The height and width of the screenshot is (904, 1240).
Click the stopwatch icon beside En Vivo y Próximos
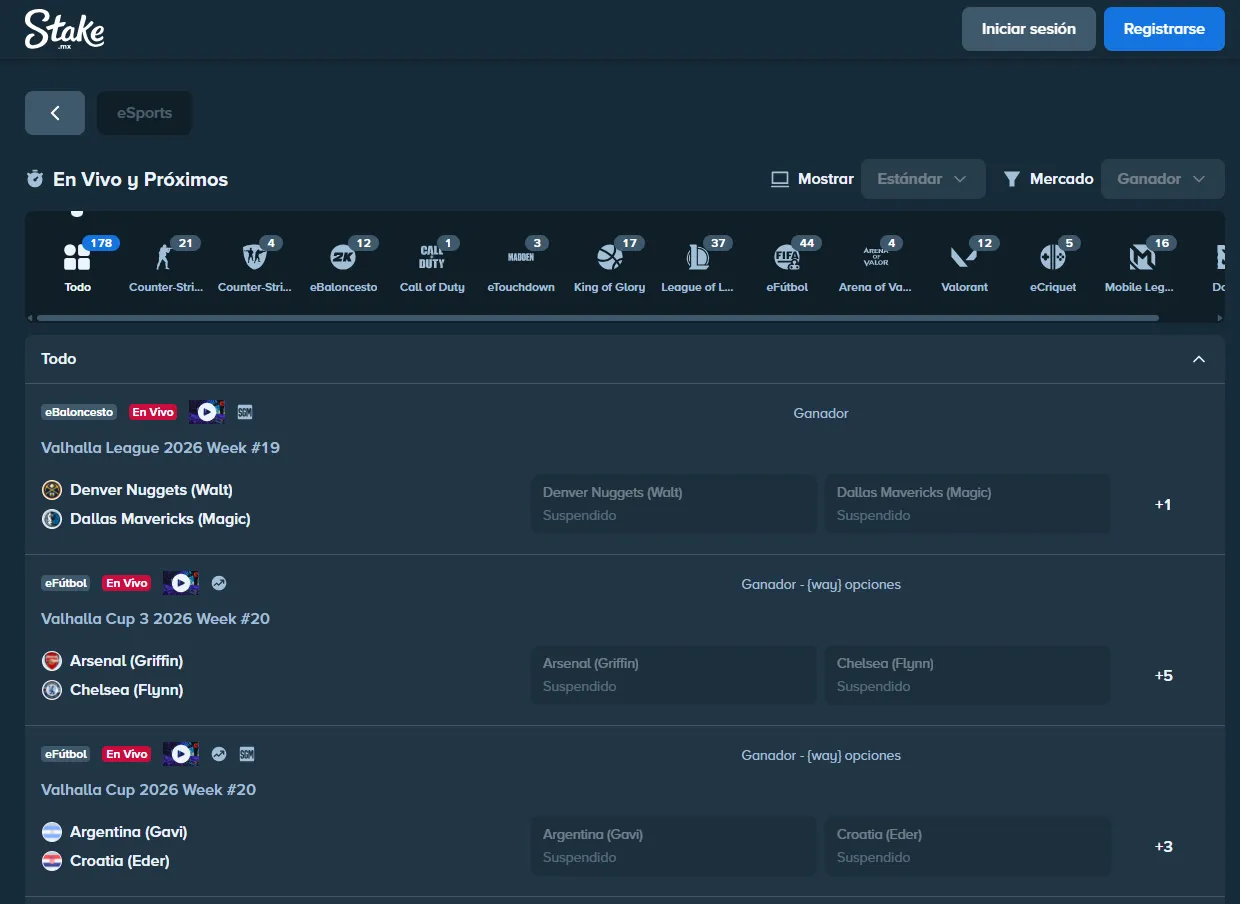pos(35,179)
